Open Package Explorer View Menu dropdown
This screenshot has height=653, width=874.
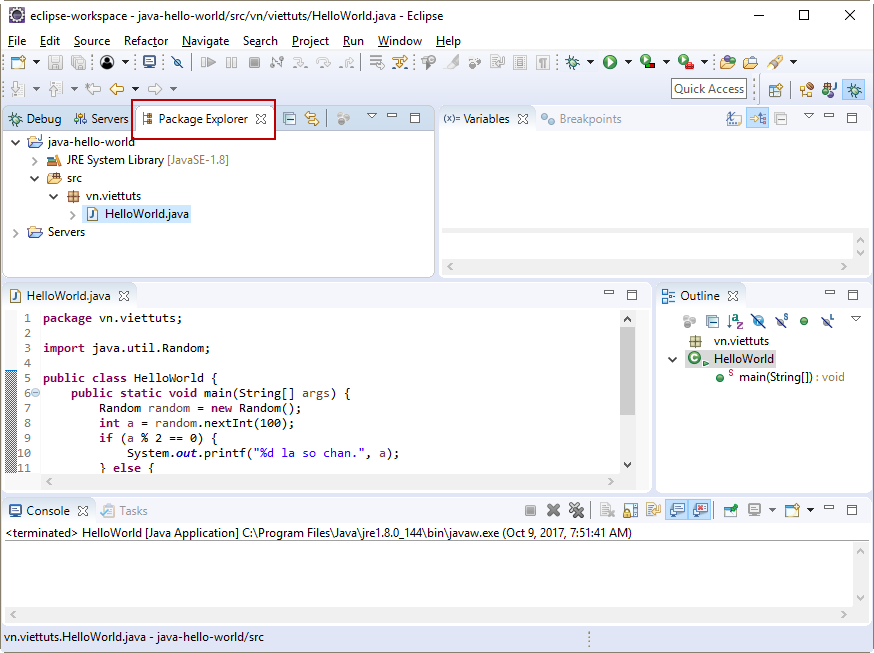click(x=372, y=116)
